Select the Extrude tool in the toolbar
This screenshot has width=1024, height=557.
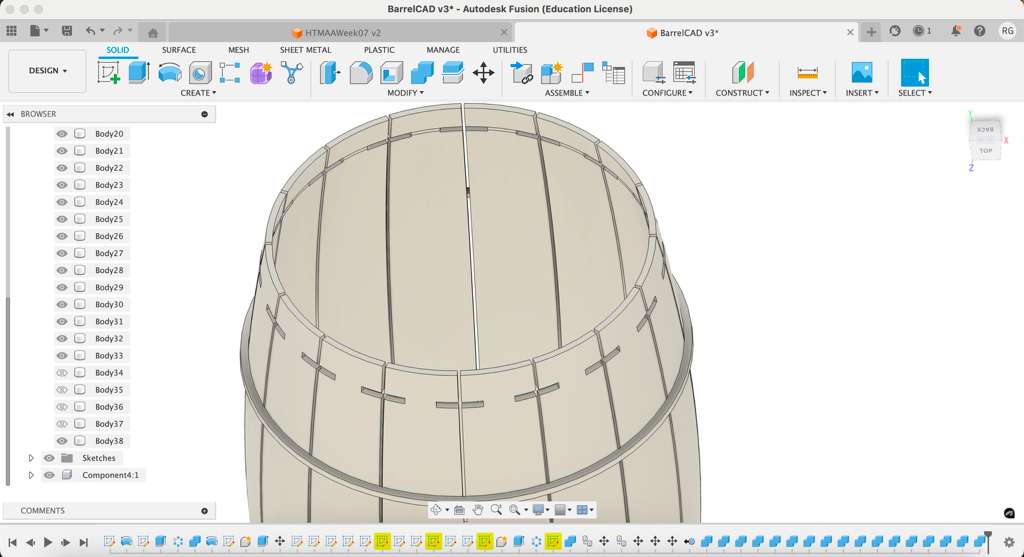coord(139,72)
